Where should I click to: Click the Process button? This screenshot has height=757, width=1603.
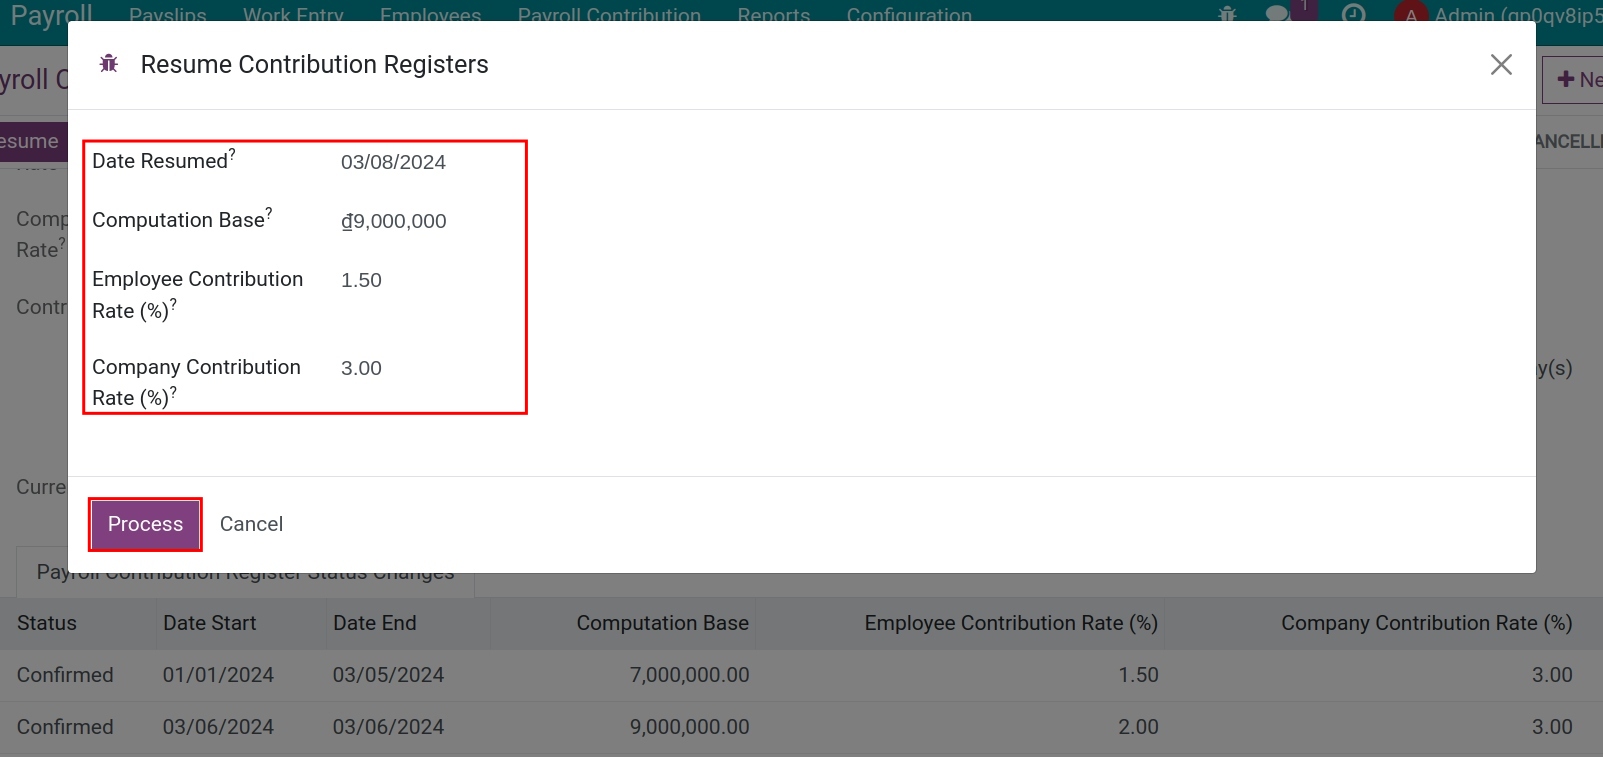(145, 524)
